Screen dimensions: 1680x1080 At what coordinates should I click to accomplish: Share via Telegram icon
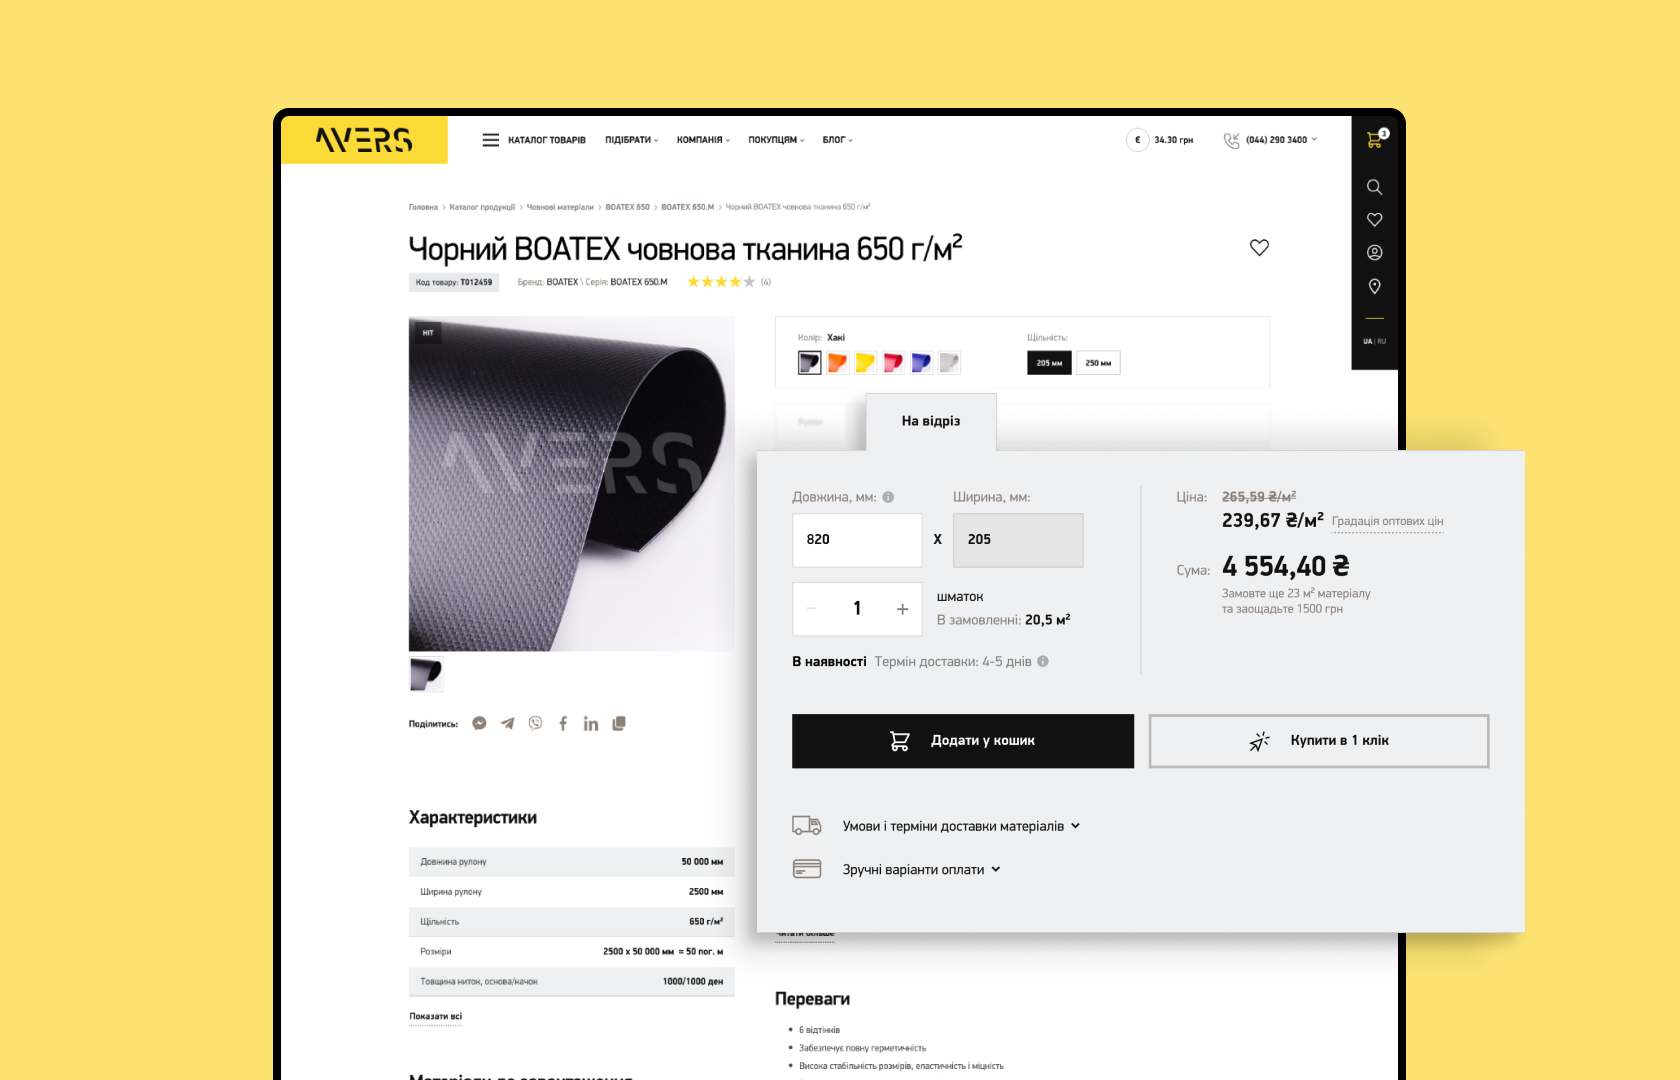click(x=507, y=723)
